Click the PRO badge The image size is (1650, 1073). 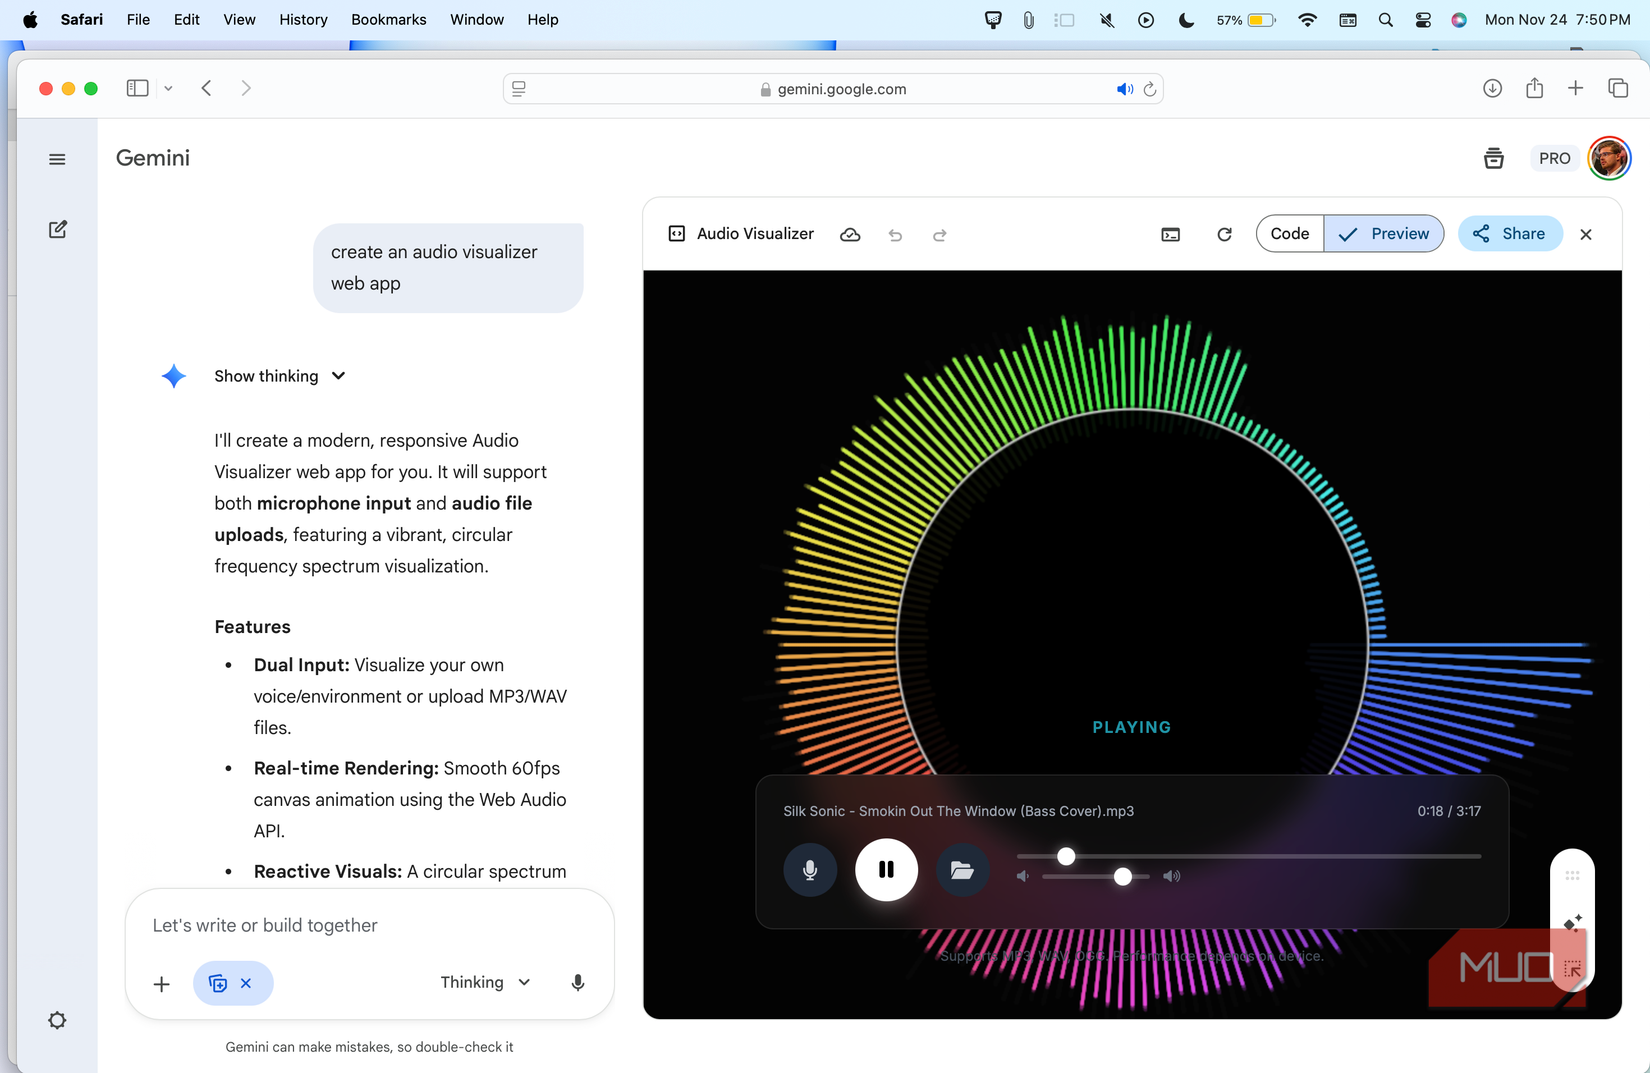(1554, 158)
